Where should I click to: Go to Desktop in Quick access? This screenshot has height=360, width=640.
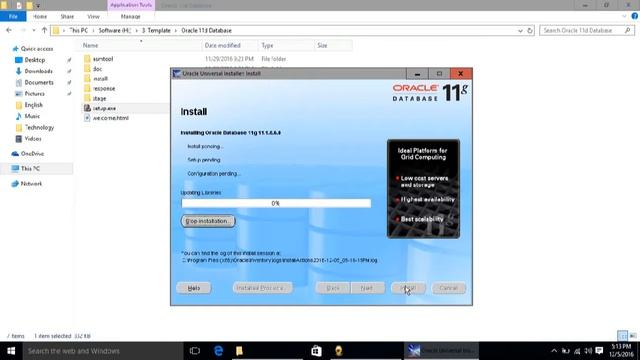point(35,60)
